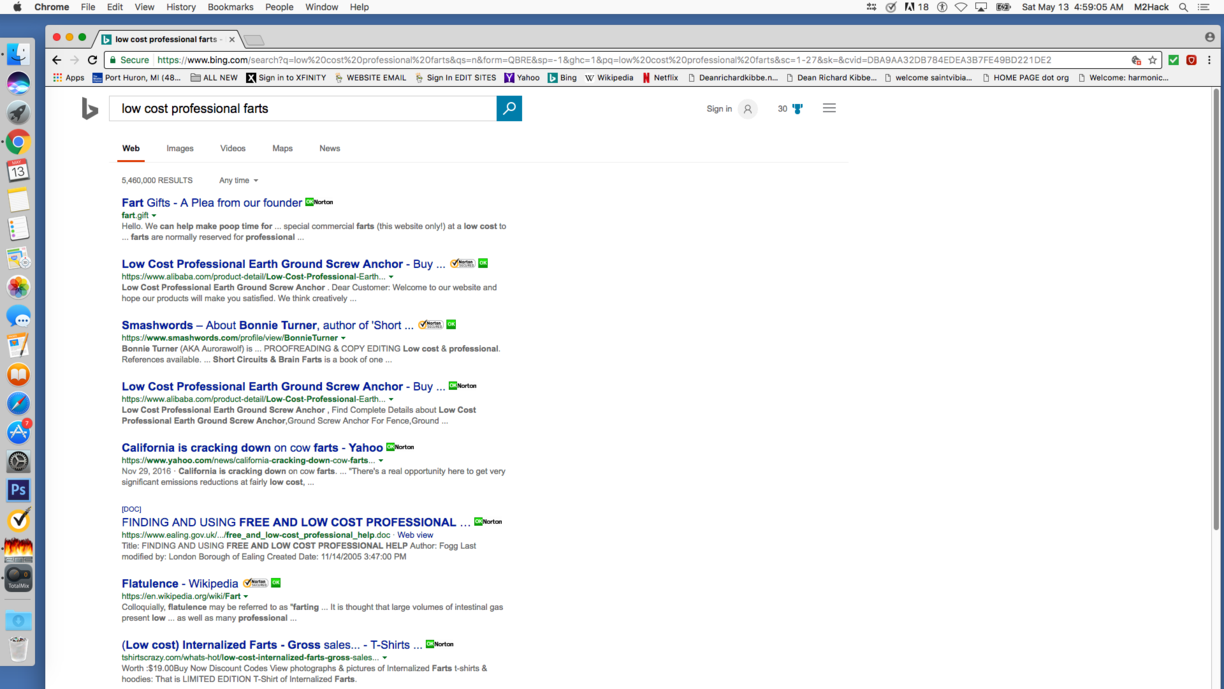Image resolution: width=1224 pixels, height=689 pixels.
Task: Open the Apple menu
Action: (x=17, y=7)
